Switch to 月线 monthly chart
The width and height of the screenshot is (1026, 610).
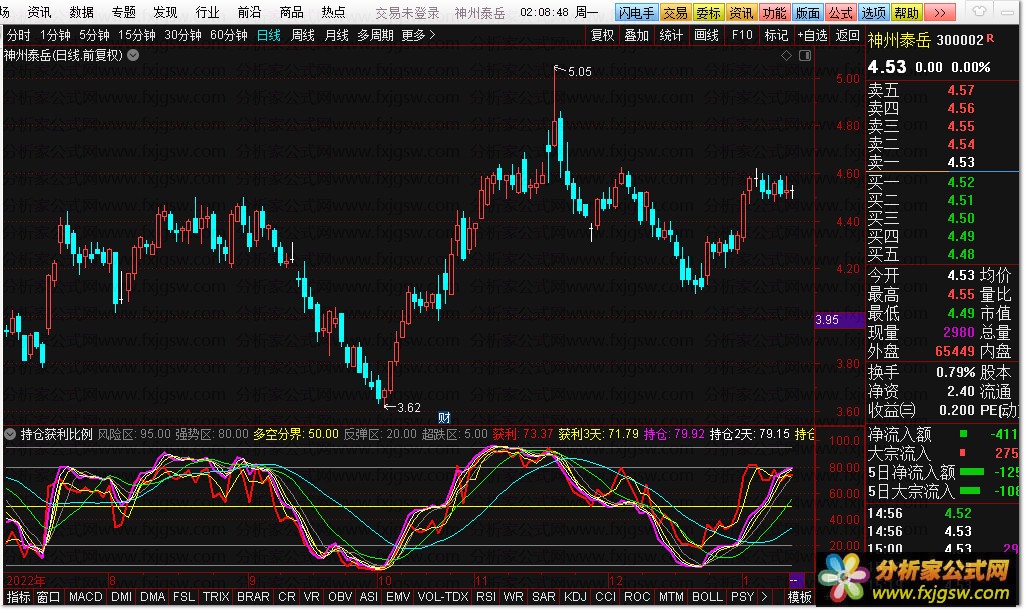337,35
